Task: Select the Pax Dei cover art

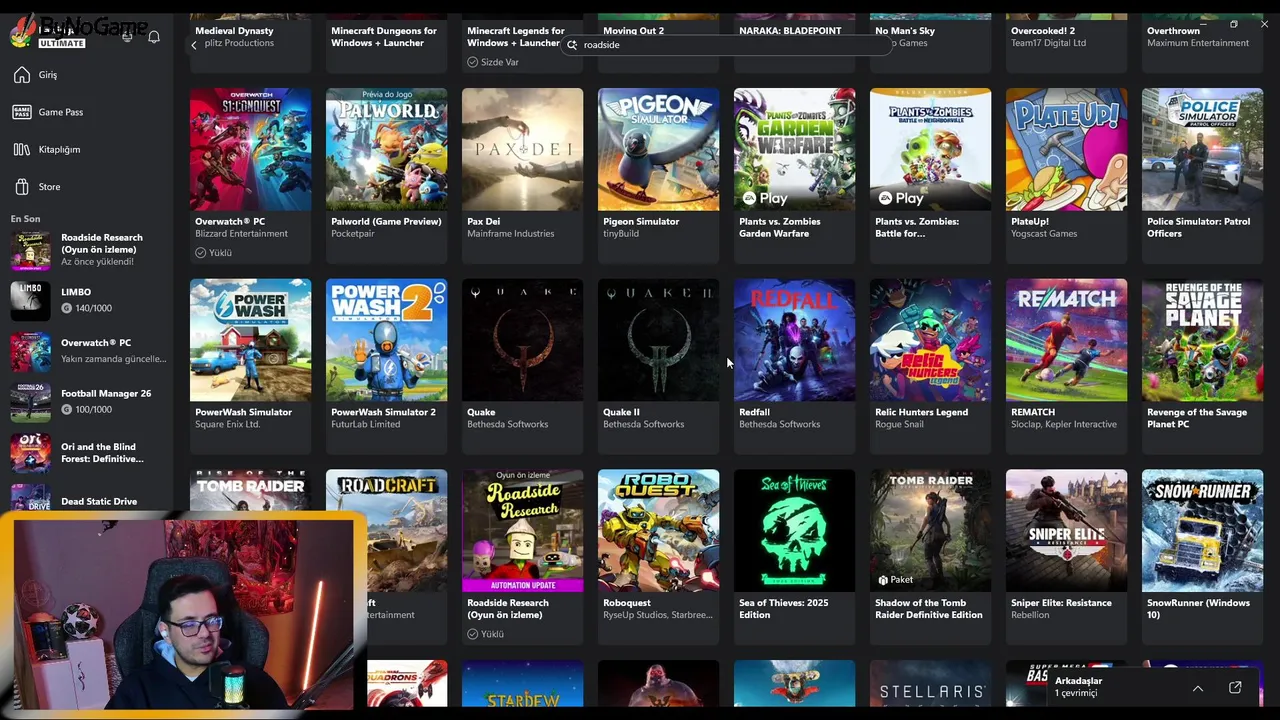Action: tap(522, 149)
